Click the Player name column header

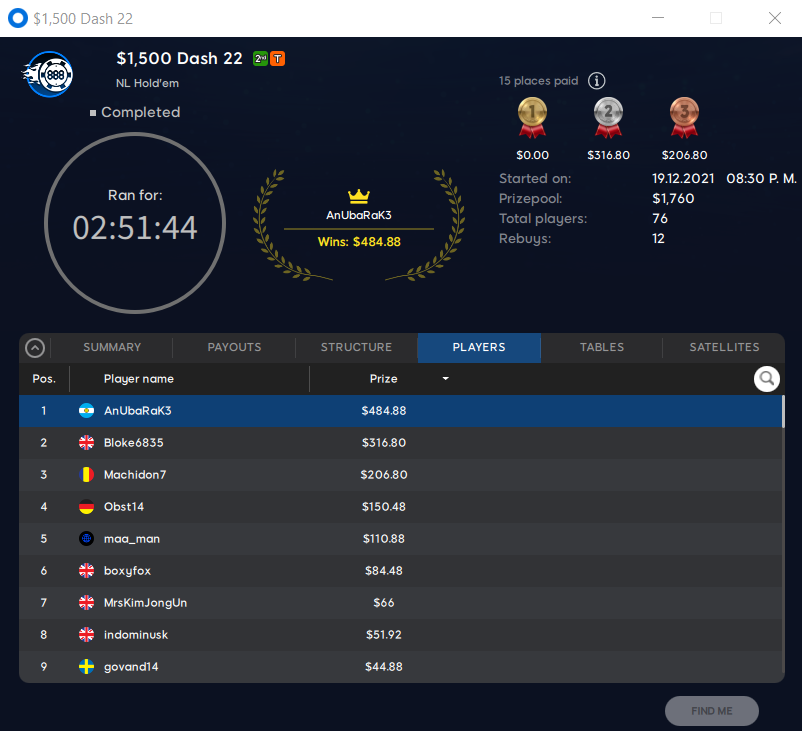coord(139,379)
